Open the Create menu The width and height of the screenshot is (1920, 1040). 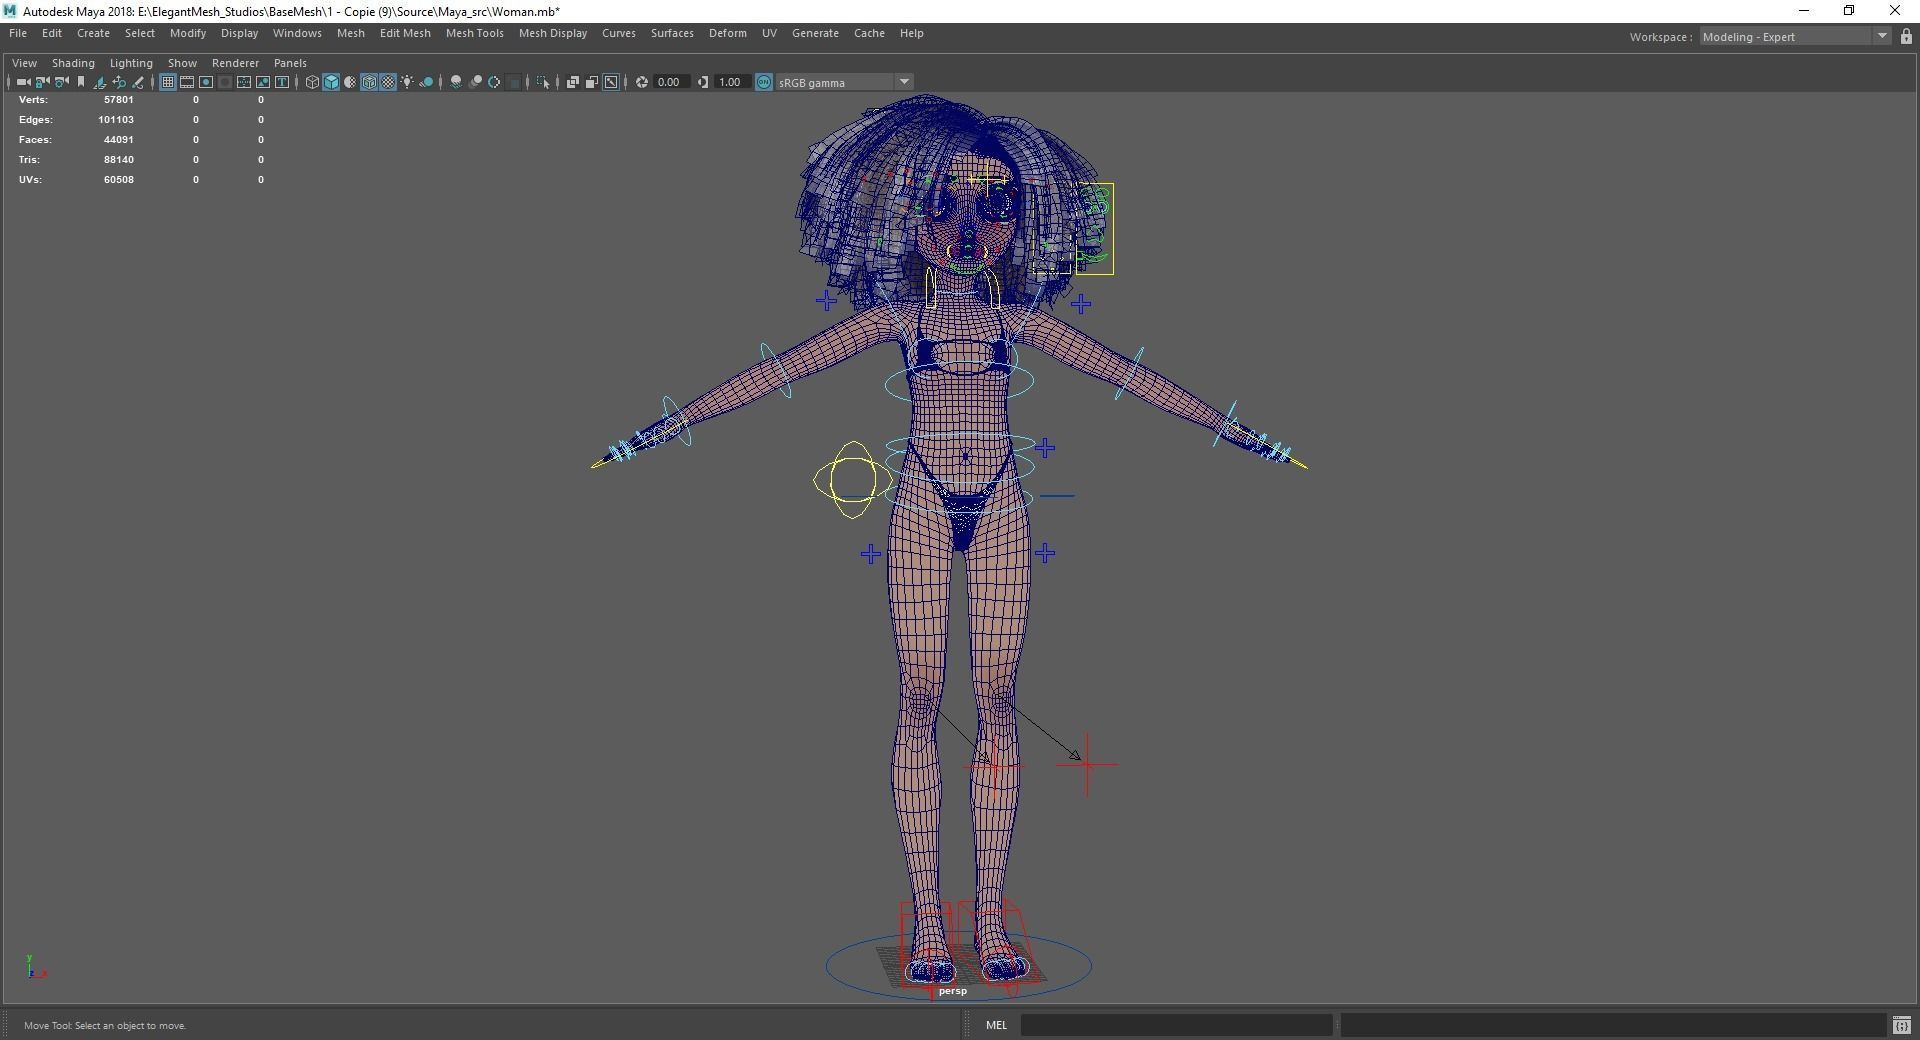93,33
